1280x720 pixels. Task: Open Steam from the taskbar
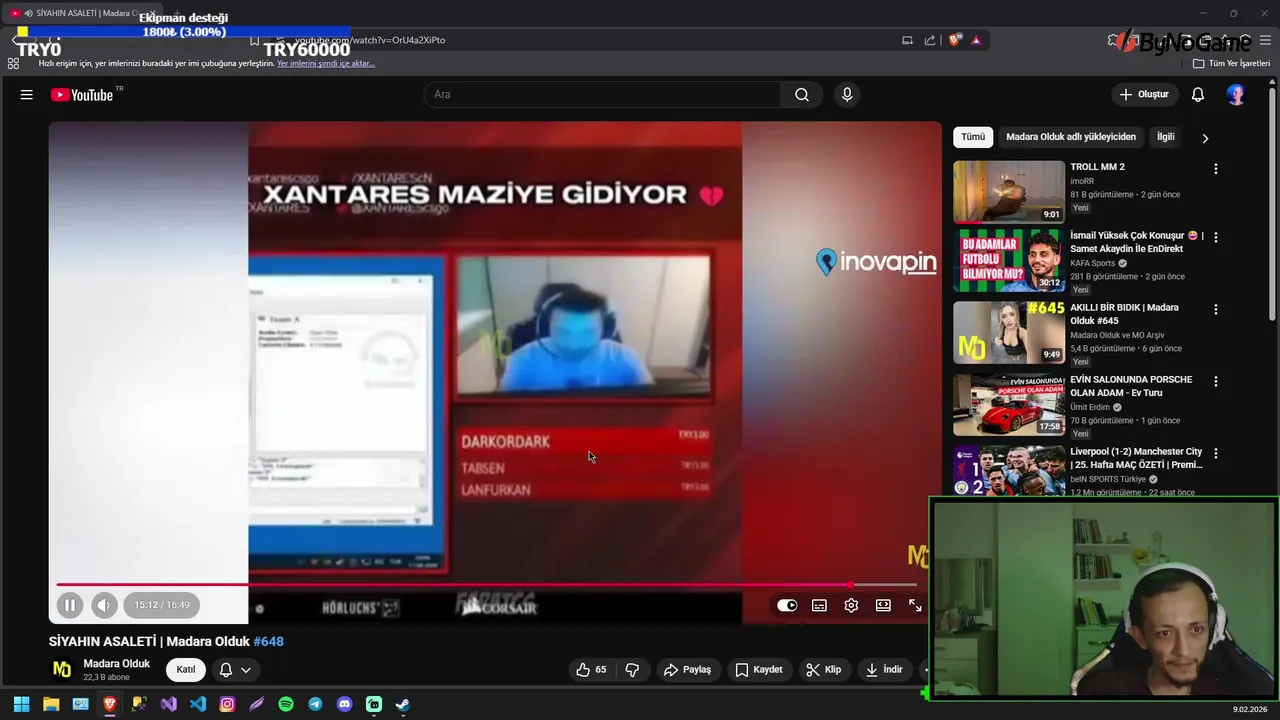coord(403,704)
